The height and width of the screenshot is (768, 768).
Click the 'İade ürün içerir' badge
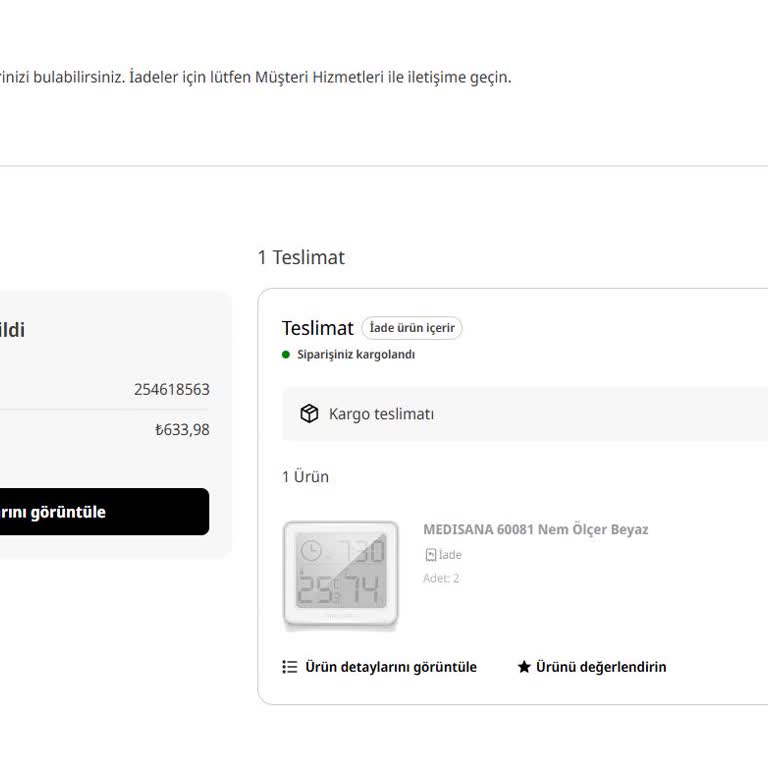click(x=412, y=328)
